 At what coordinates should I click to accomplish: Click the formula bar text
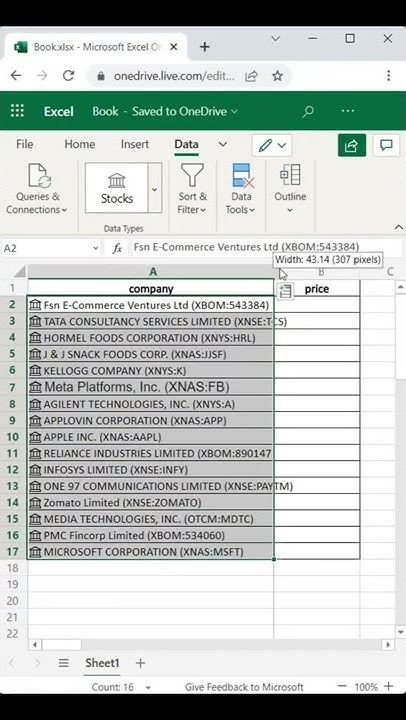point(246,248)
